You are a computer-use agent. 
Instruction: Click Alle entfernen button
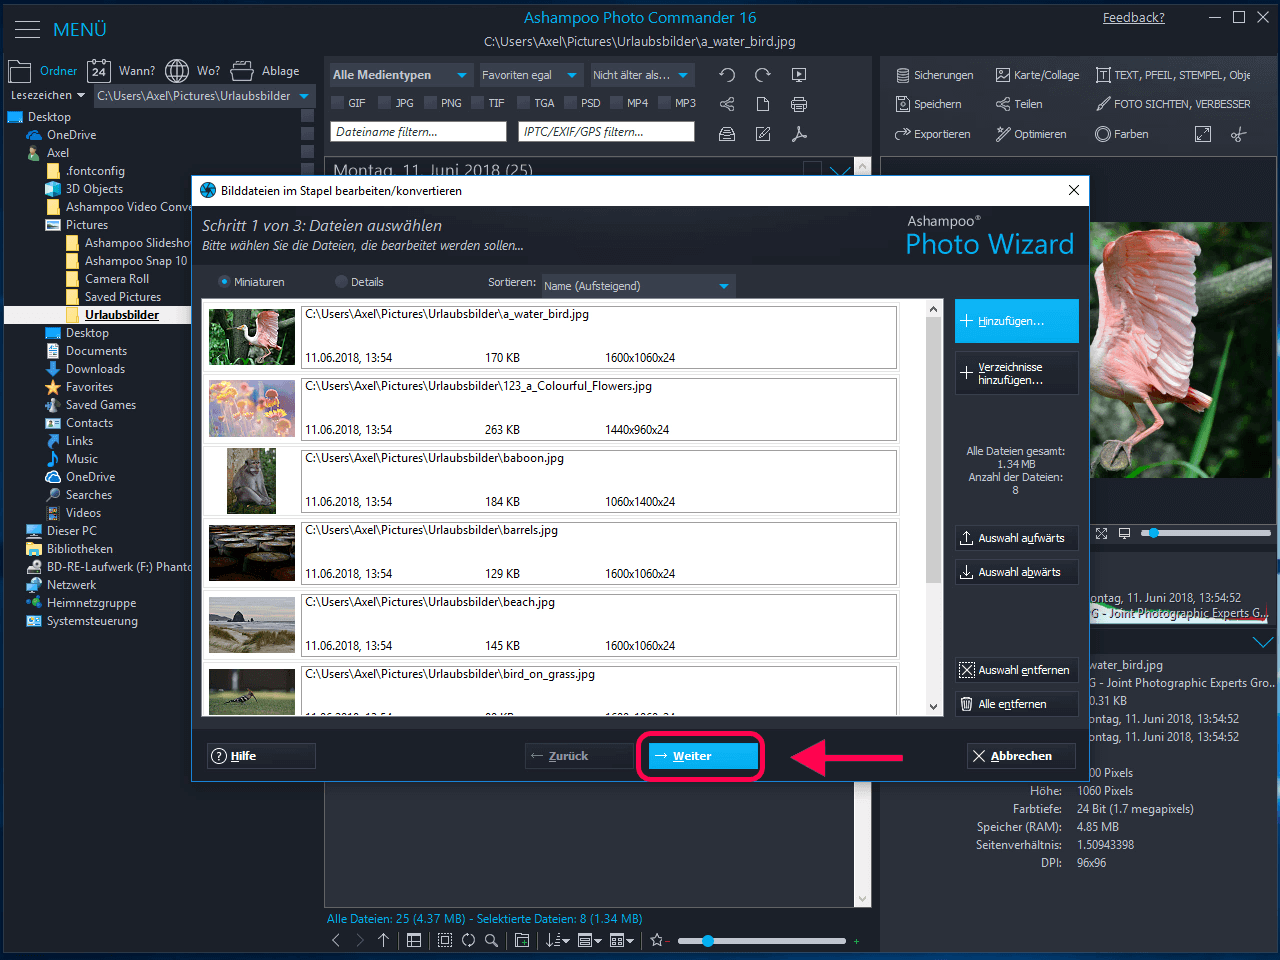1017,704
